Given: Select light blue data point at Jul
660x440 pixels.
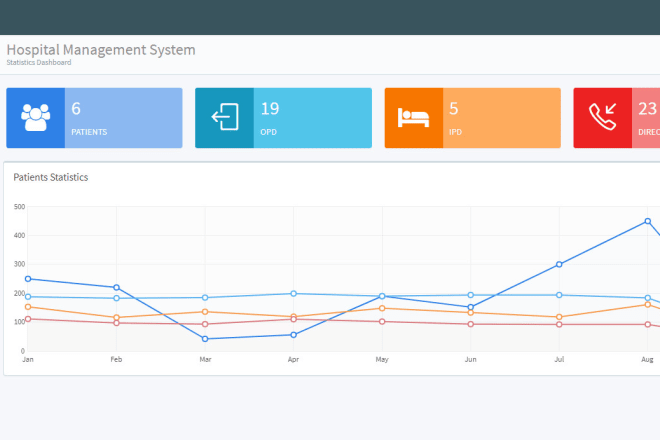Looking at the screenshot, I should pos(559,295).
